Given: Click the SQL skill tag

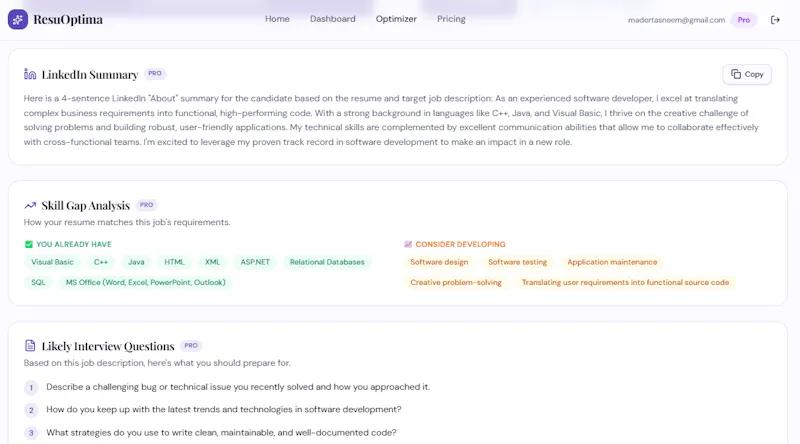Looking at the screenshot, I should click(38, 282).
